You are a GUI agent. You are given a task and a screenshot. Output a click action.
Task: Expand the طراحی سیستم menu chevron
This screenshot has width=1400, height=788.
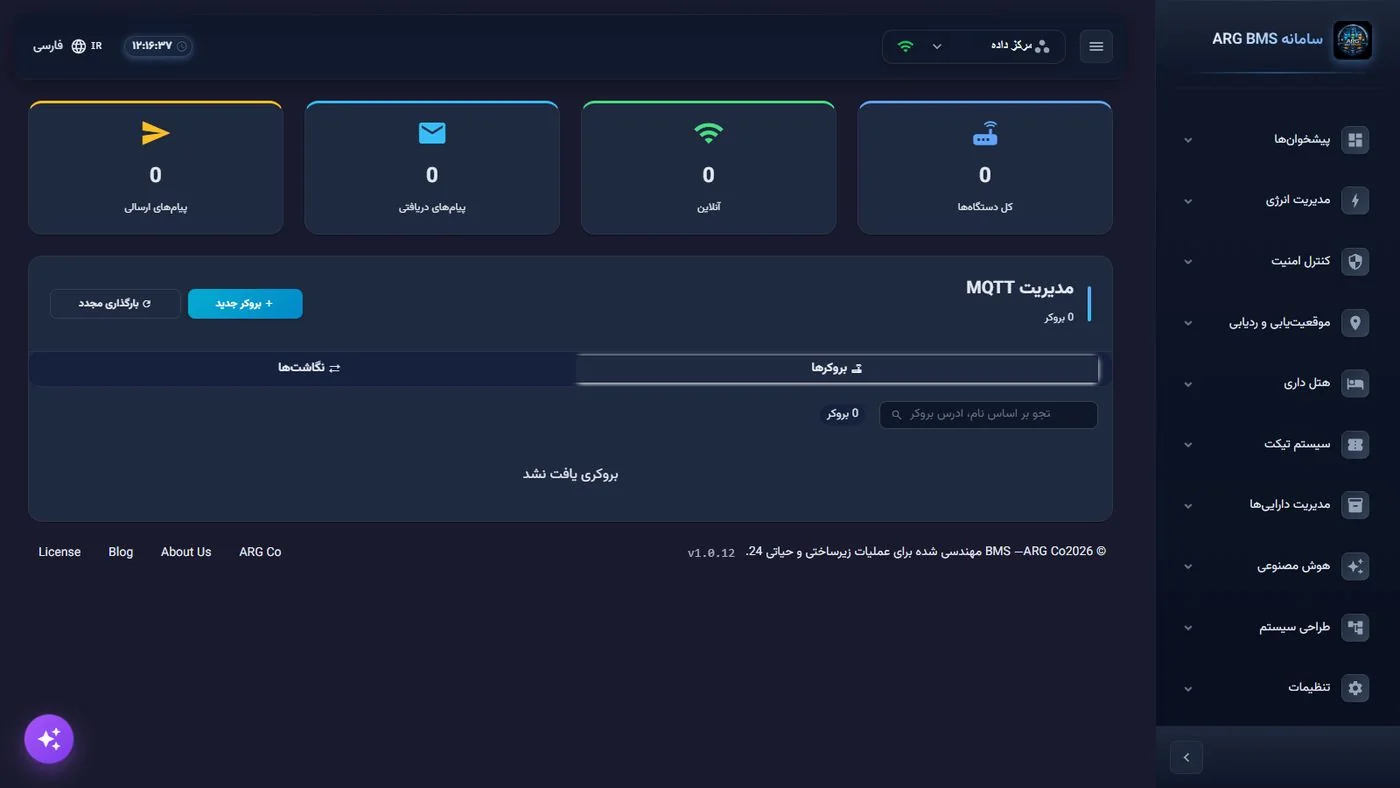pyautogui.click(x=1188, y=628)
